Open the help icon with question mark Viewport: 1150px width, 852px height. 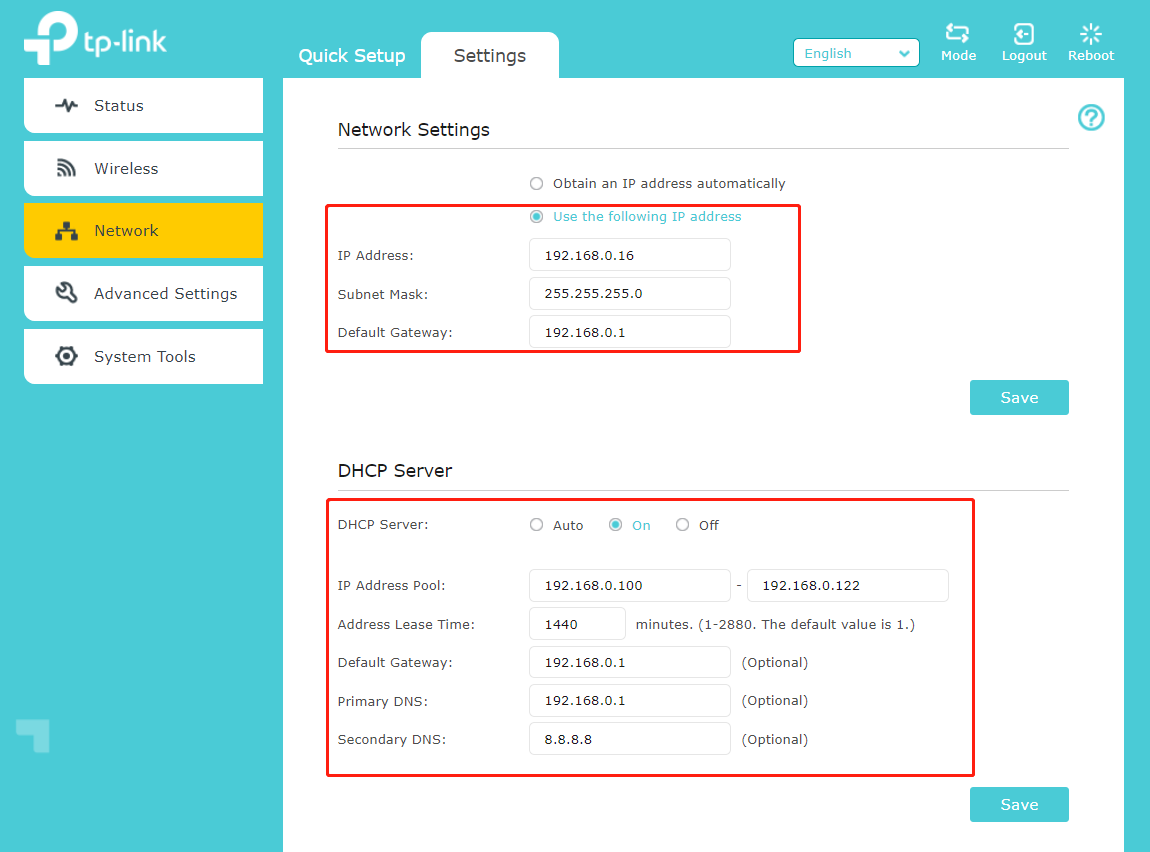[1091, 118]
